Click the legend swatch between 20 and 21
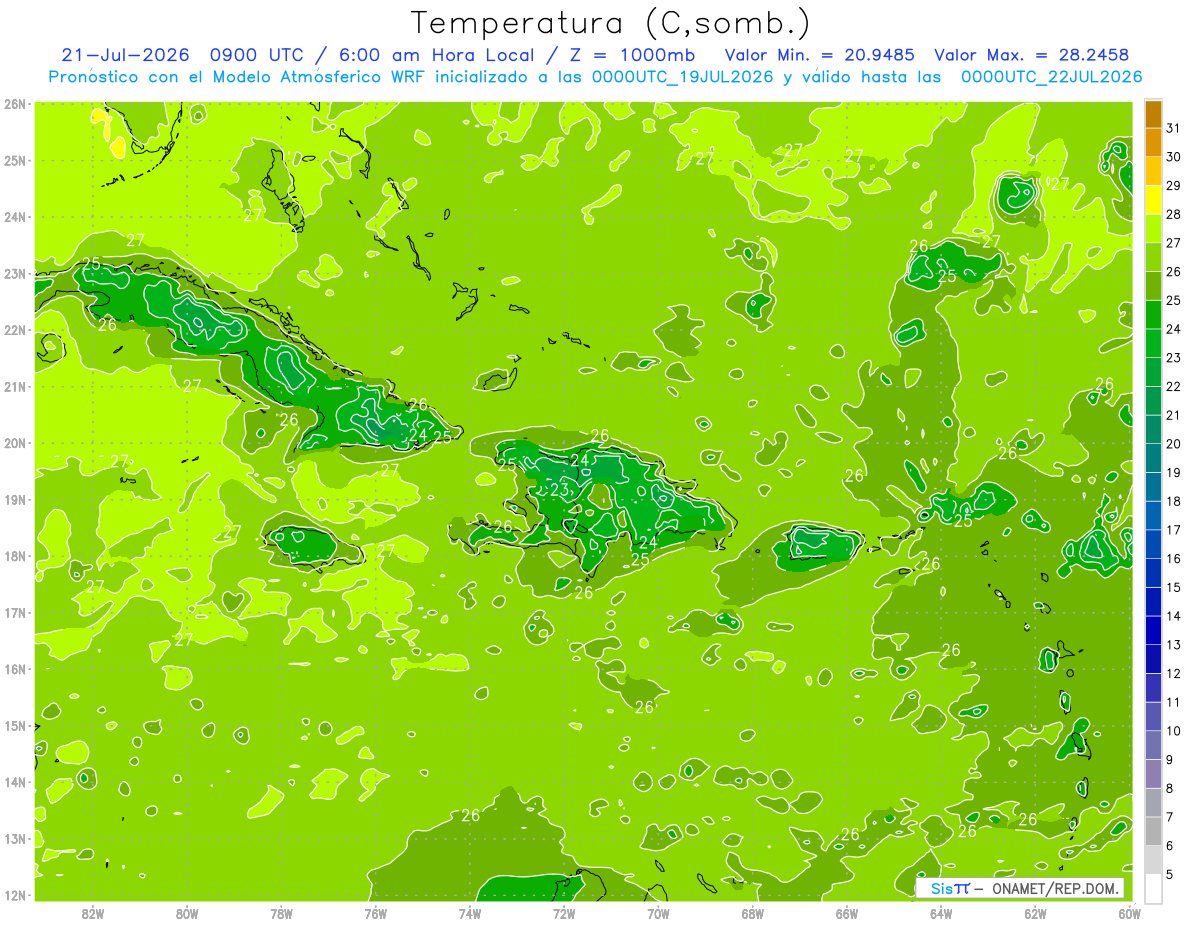The image size is (1200, 927). click(x=1153, y=430)
